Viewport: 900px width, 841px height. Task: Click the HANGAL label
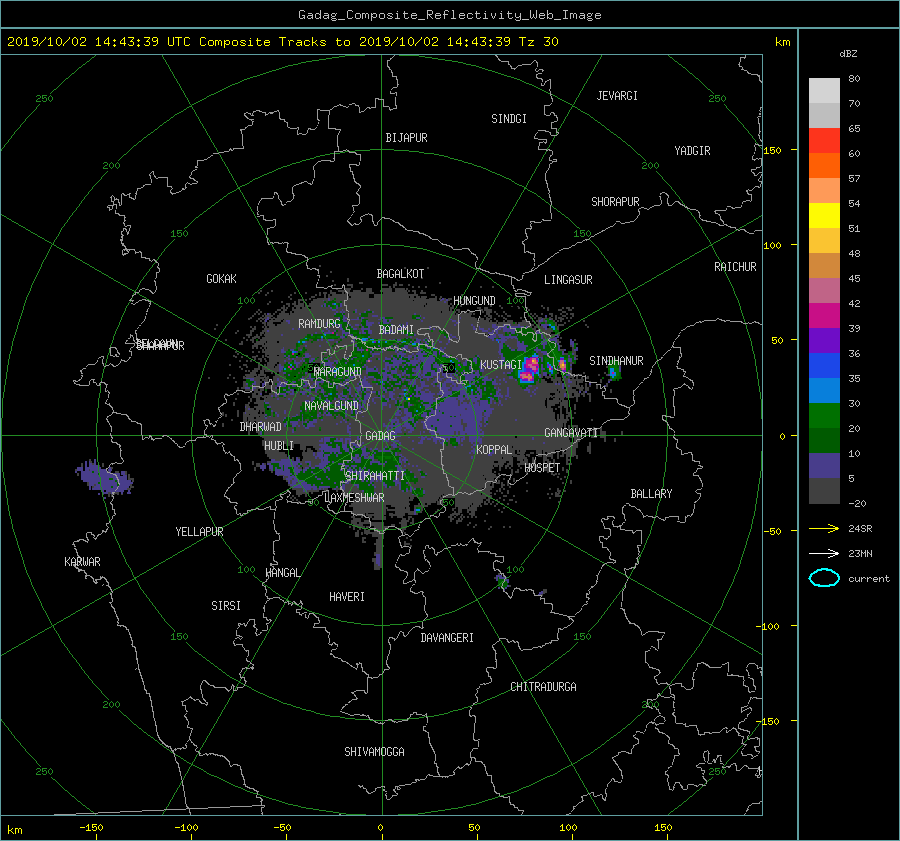(283, 573)
